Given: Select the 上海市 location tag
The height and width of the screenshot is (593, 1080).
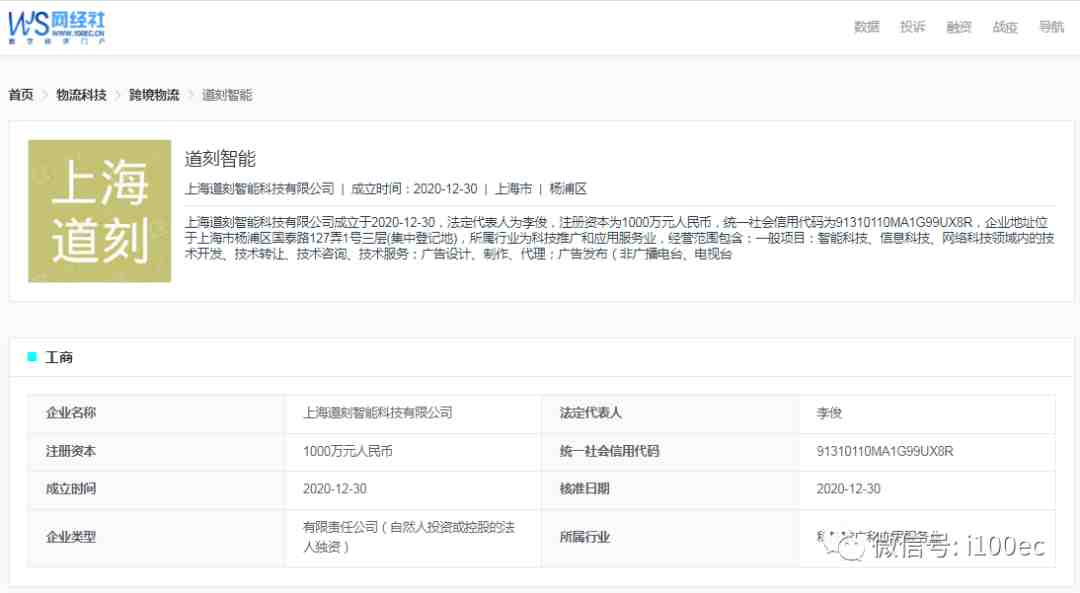Looking at the screenshot, I should (x=513, y=189).
